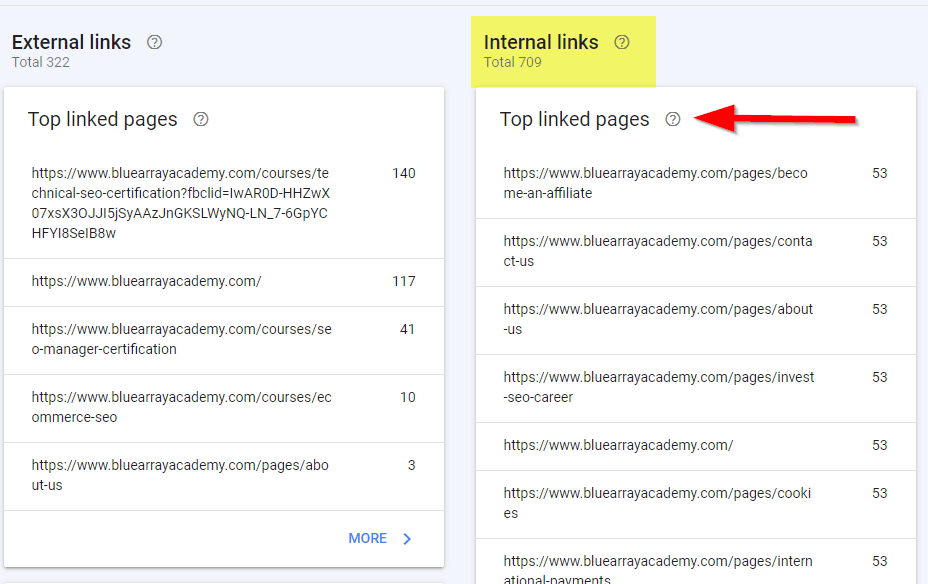Click 53 count beside invest-seo-career
The image size is (928, 584).
pyautogui.click(x=879, y=377)
